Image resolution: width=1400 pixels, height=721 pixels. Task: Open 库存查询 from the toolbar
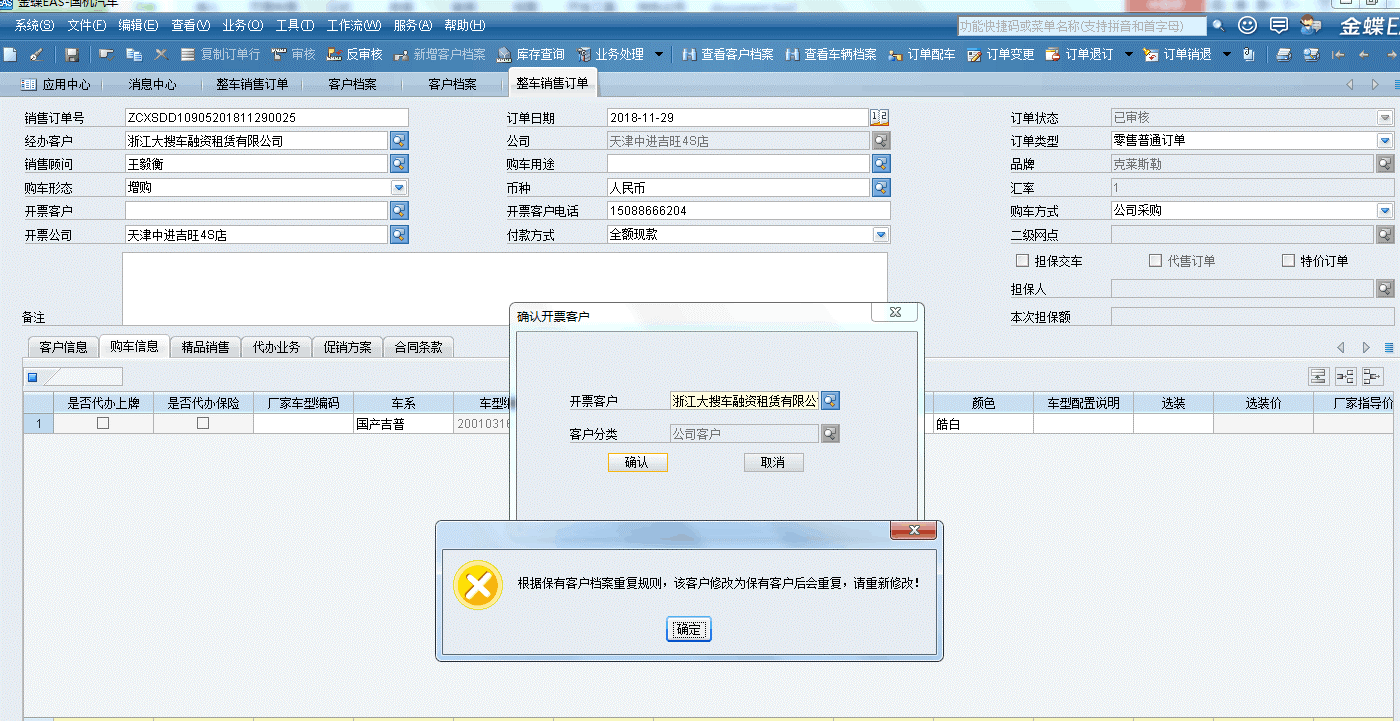[x=531, y=55]
